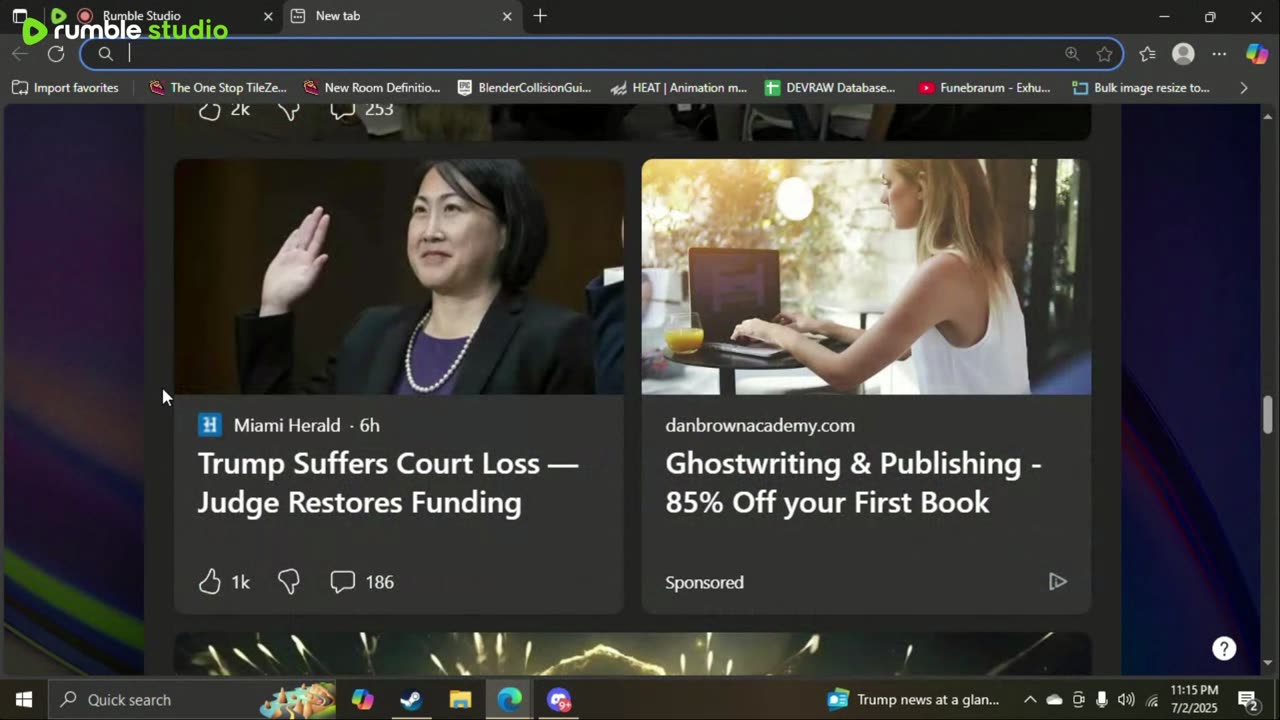Open the Funebrarum - Exhu... bookmark
Image resolution: width=1280 pixels, height=720 pixels.
click(x=985, y=88)
